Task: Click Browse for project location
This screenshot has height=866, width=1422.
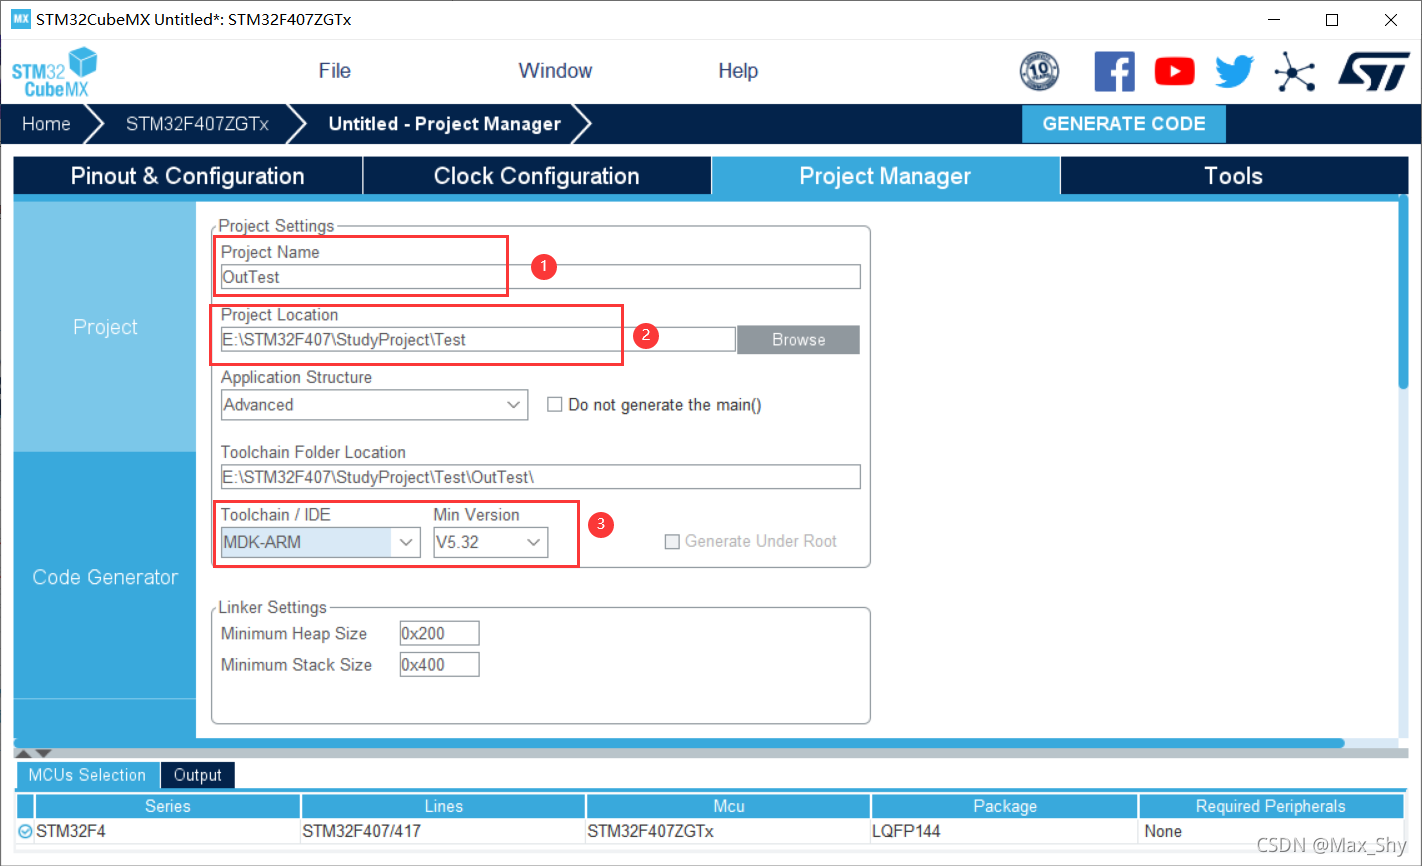Action: click(798, 340)
